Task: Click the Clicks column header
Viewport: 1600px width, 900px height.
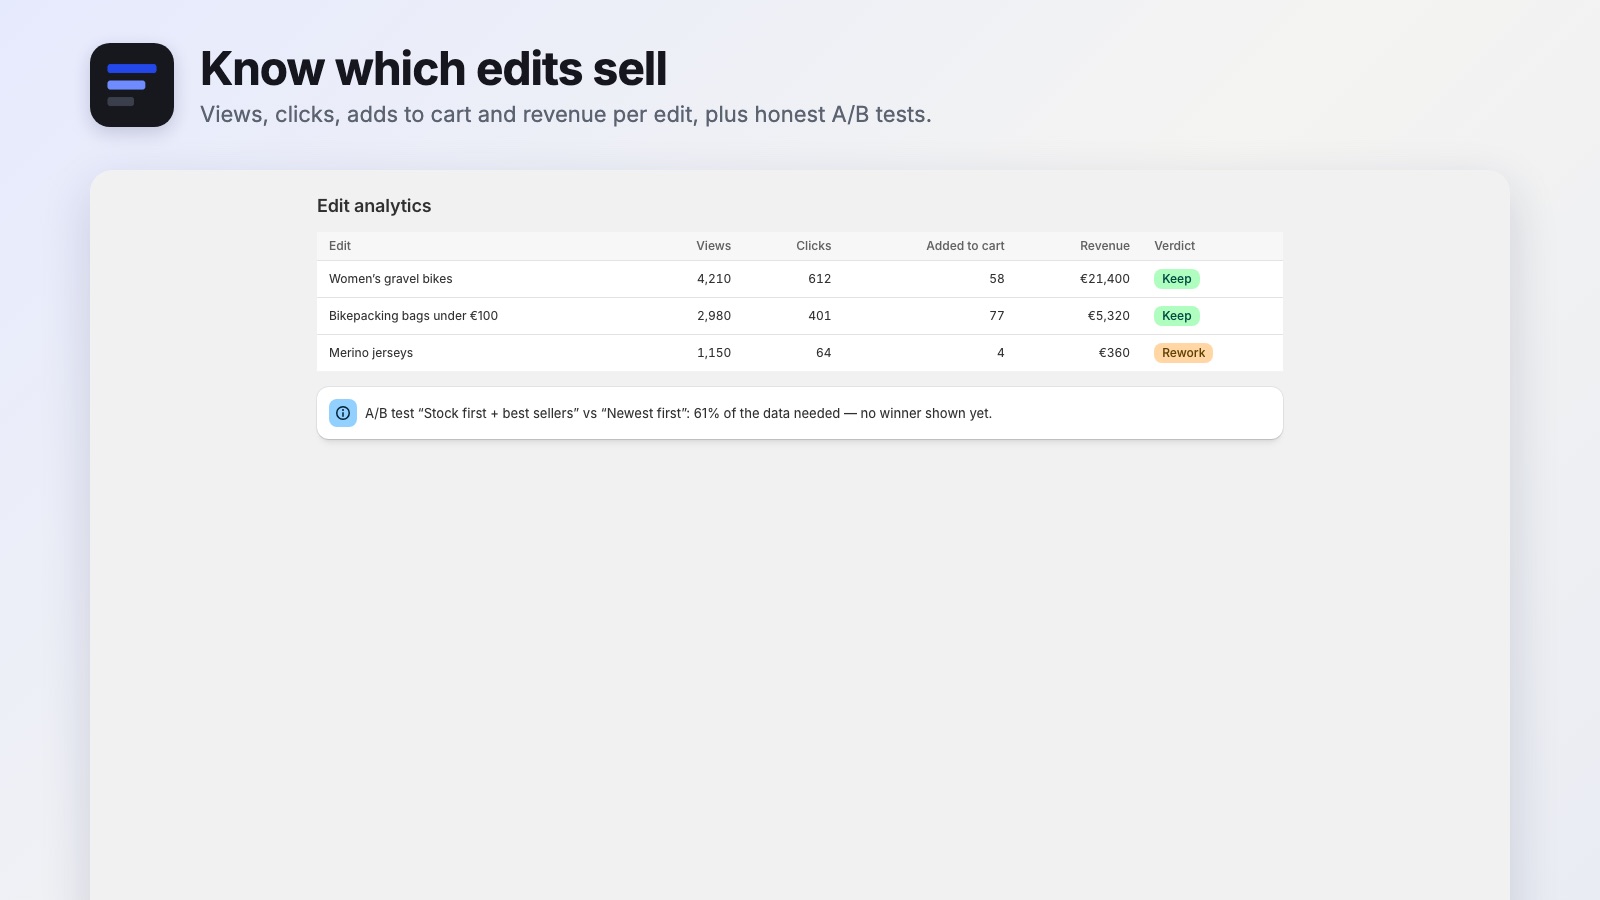Action: coord(814,246)
